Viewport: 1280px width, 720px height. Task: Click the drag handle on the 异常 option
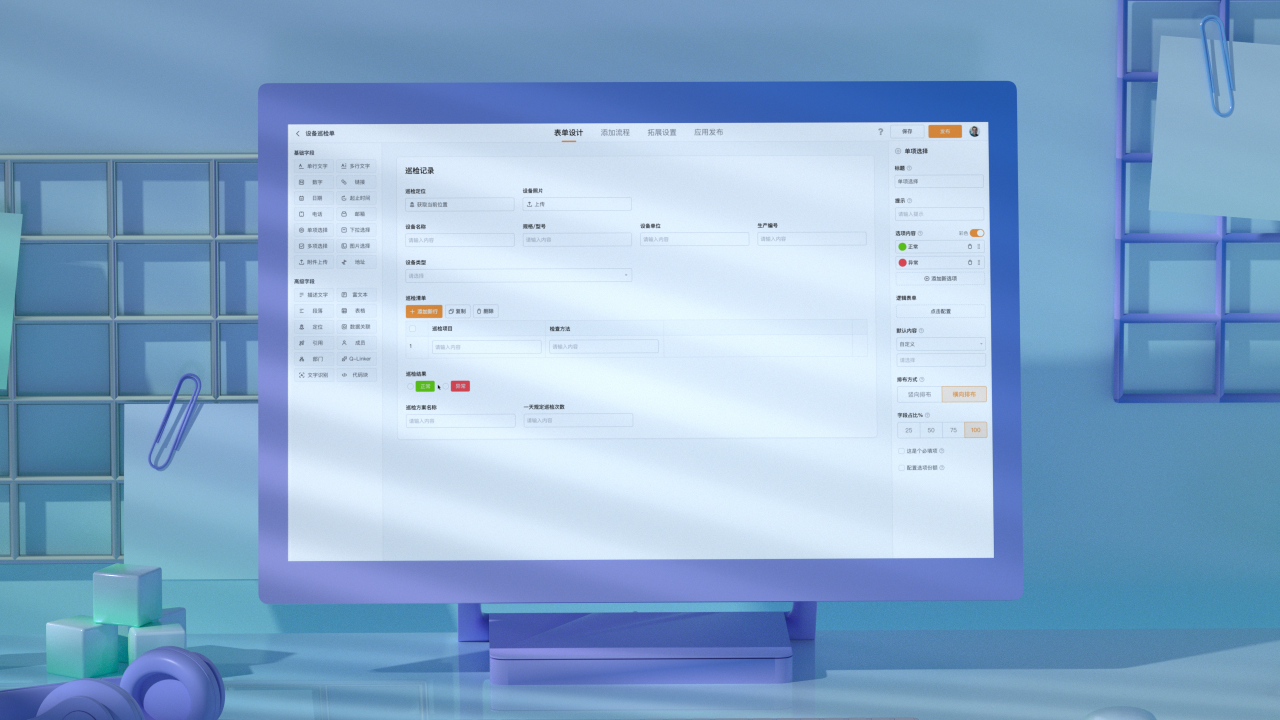(978, 262)
